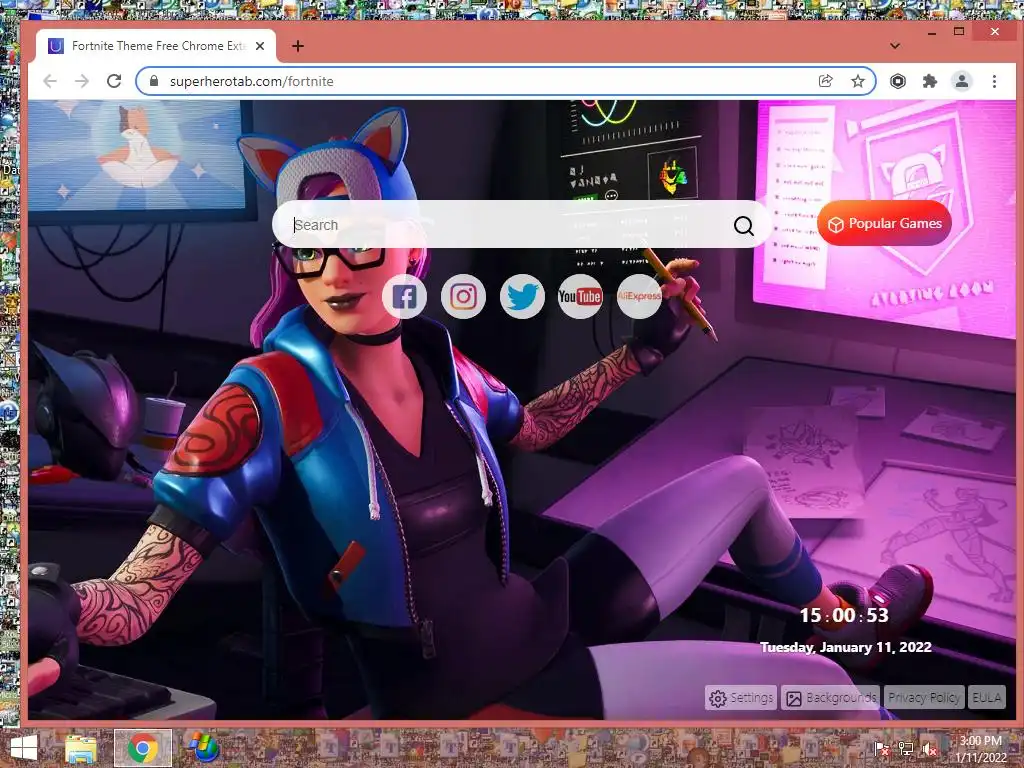Image resolution: width=1024 pixels, height=768 pixels.
Task: Open a new tab with plus button
Action: pyautogui.click(x=298, y=46)
